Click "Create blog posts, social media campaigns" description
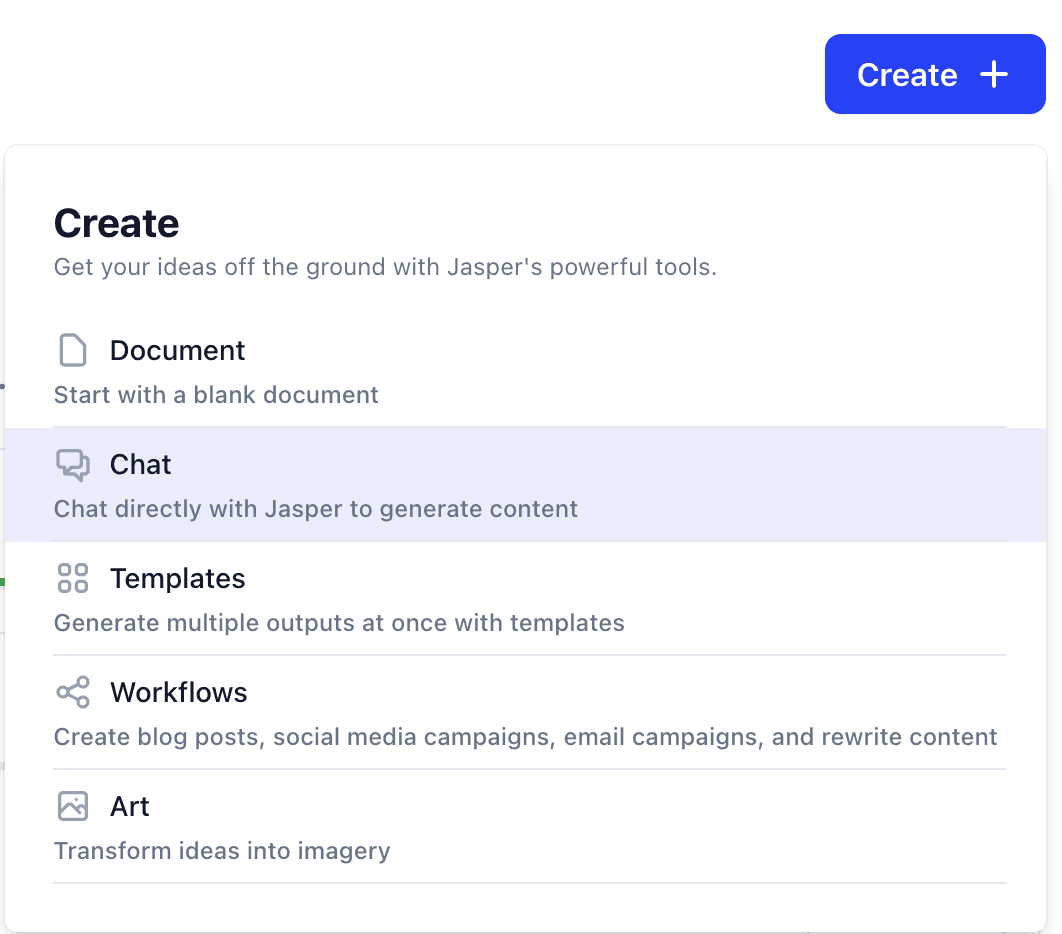This screenshot has width=1062, height=934. [525, 737]
